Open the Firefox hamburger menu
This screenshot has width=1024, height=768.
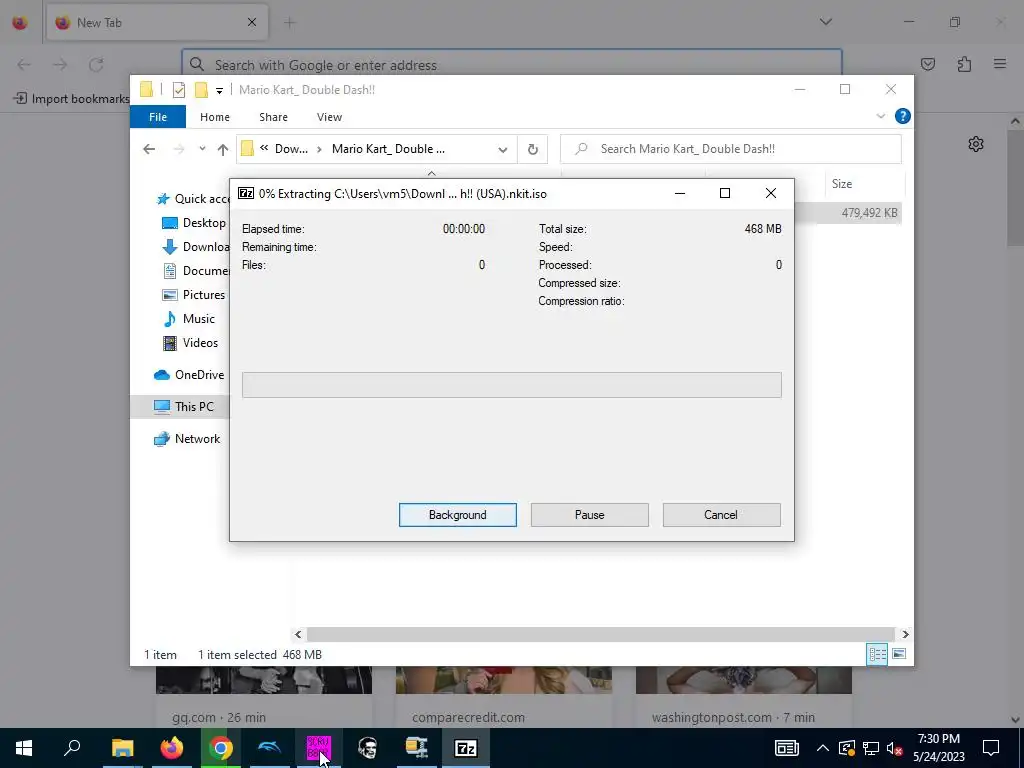click(1000, 64)
